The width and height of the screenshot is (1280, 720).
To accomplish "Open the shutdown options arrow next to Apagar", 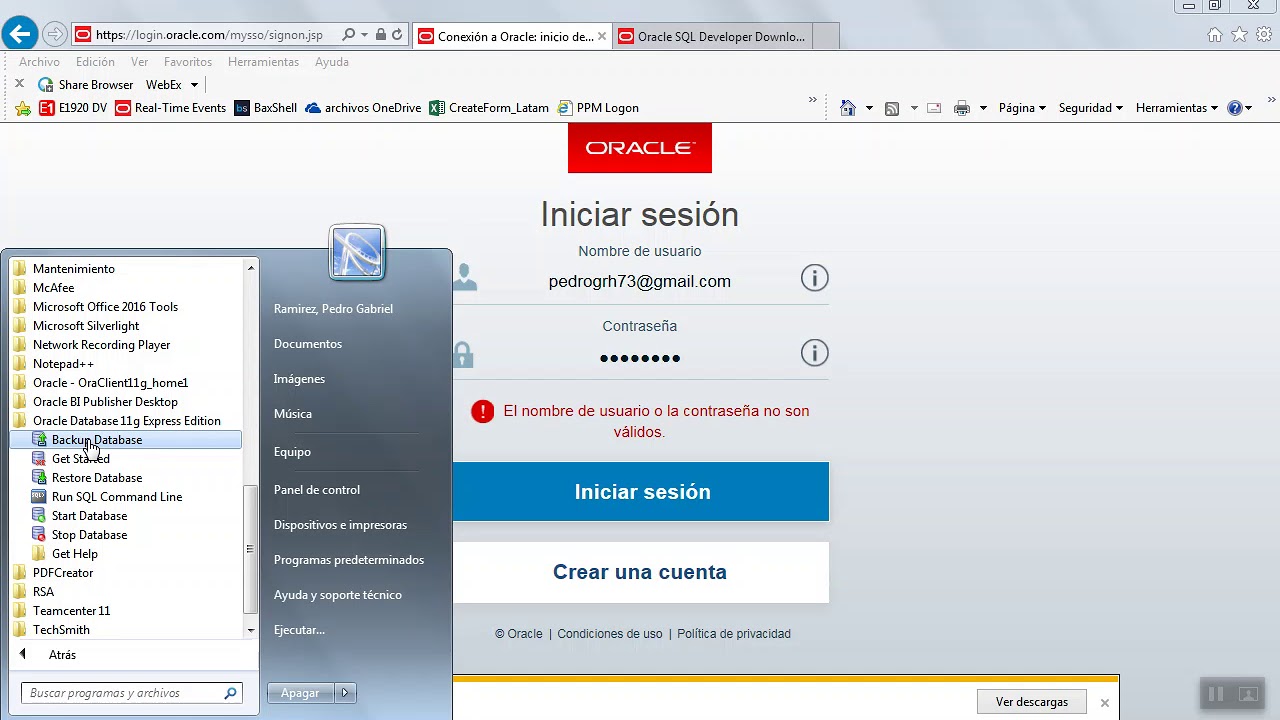I will [345, 693].
